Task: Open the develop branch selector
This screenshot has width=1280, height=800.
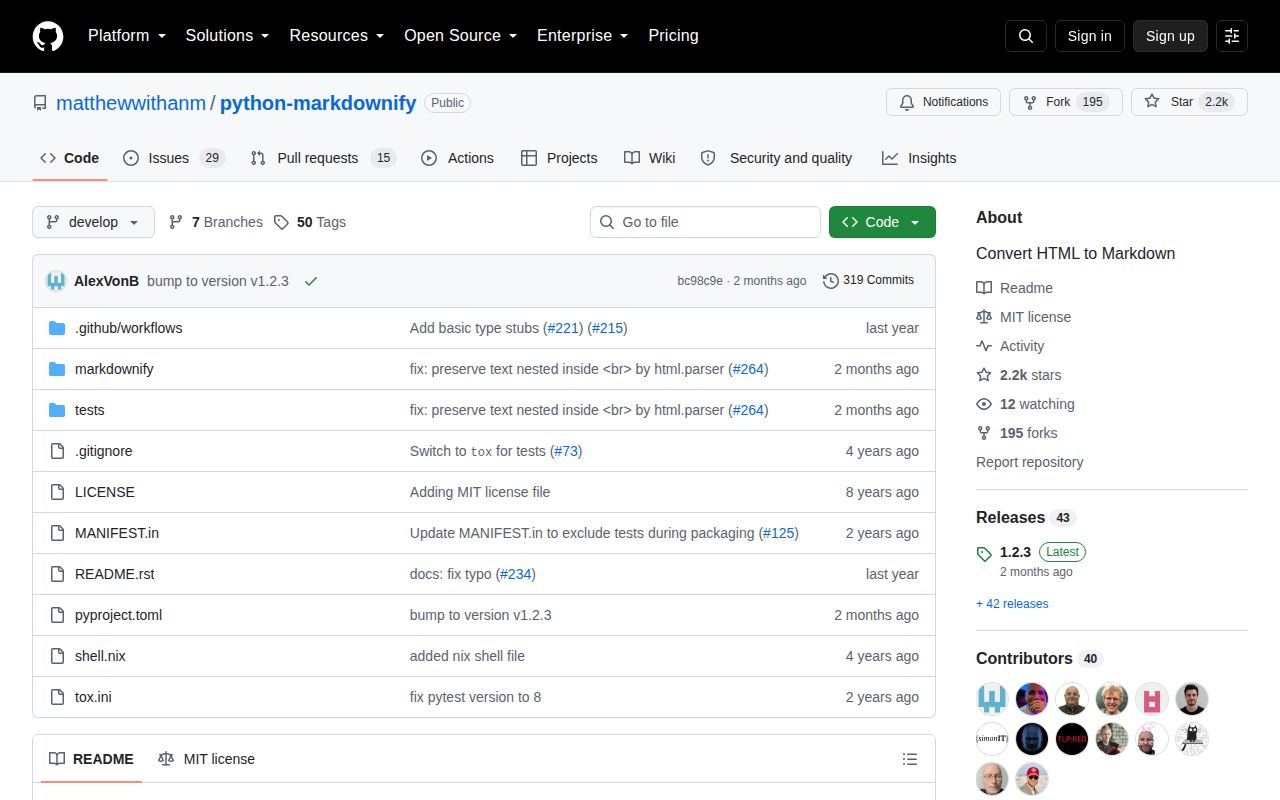Action: click(x=93, y=222)
